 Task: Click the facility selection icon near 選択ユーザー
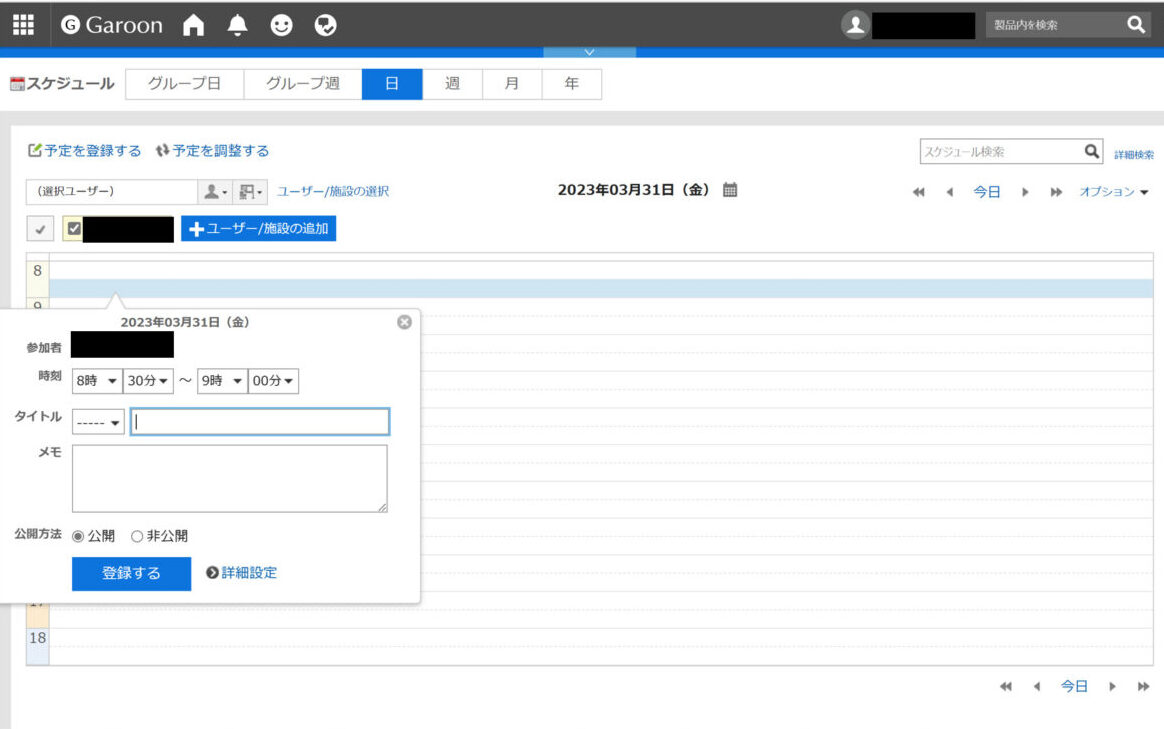click(x=249, y=190)
